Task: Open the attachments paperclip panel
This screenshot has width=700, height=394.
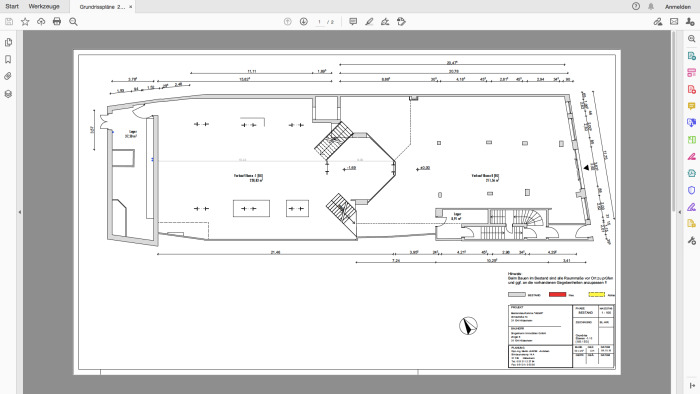Action: coord(8,76)
